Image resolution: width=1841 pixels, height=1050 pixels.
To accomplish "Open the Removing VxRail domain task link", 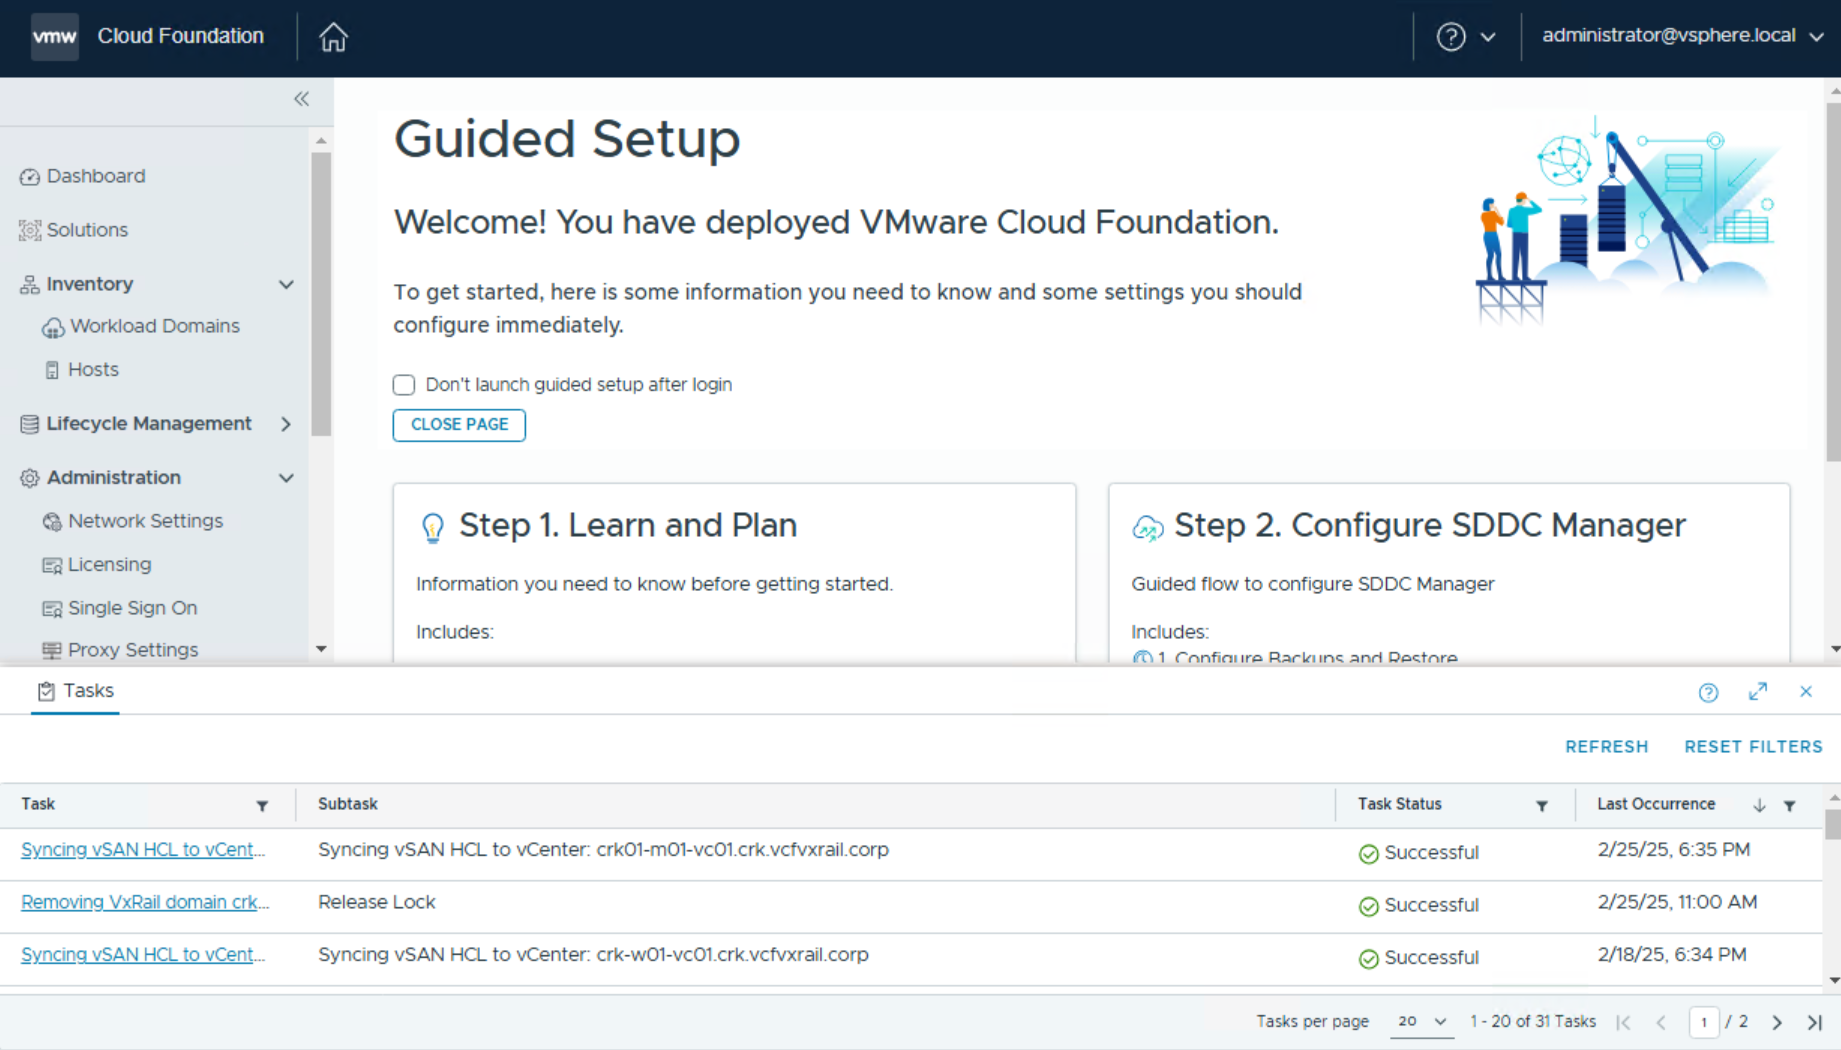I will (145, 902).
